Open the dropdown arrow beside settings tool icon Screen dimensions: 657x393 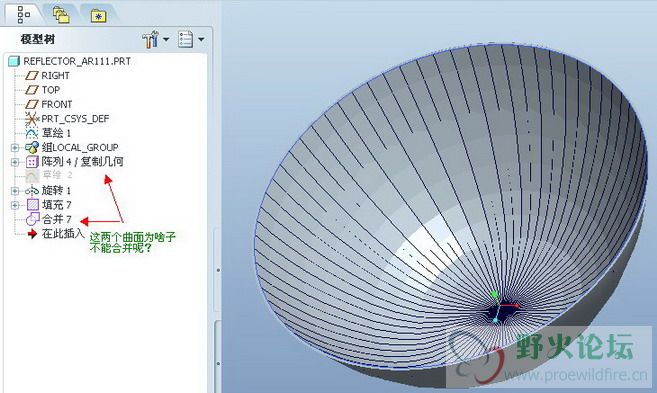click(x=166, y=39)
